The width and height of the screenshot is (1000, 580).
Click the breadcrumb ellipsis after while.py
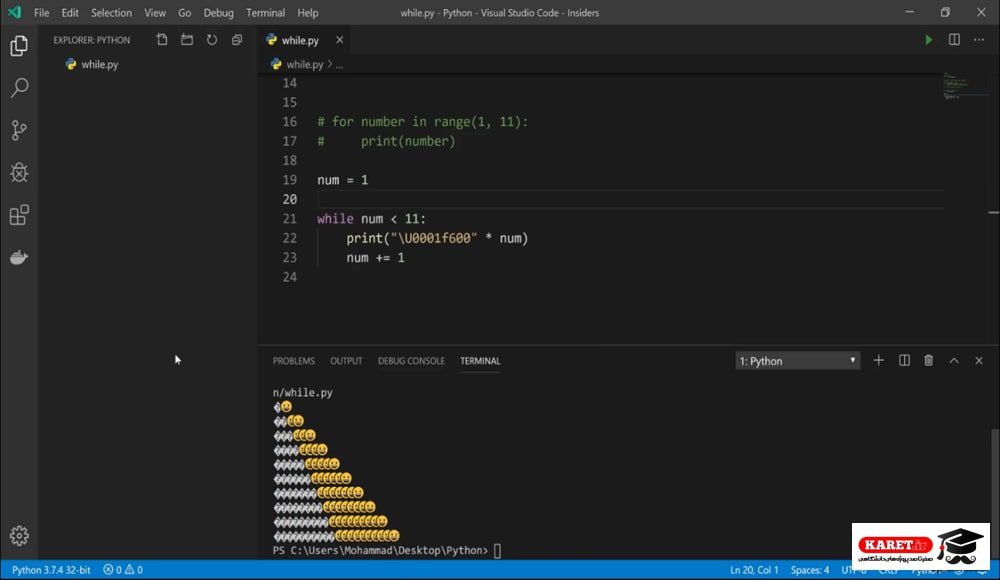[339, 64]
